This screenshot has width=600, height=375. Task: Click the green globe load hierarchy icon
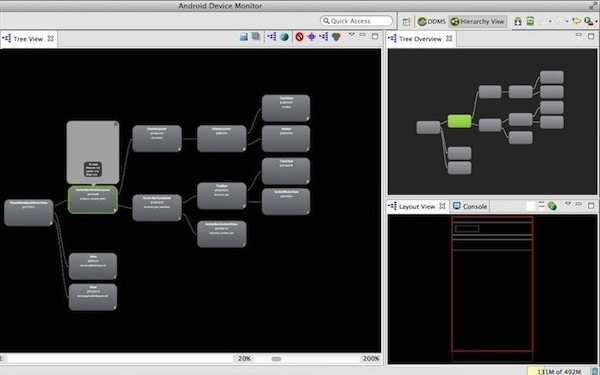tap(284, 37)
